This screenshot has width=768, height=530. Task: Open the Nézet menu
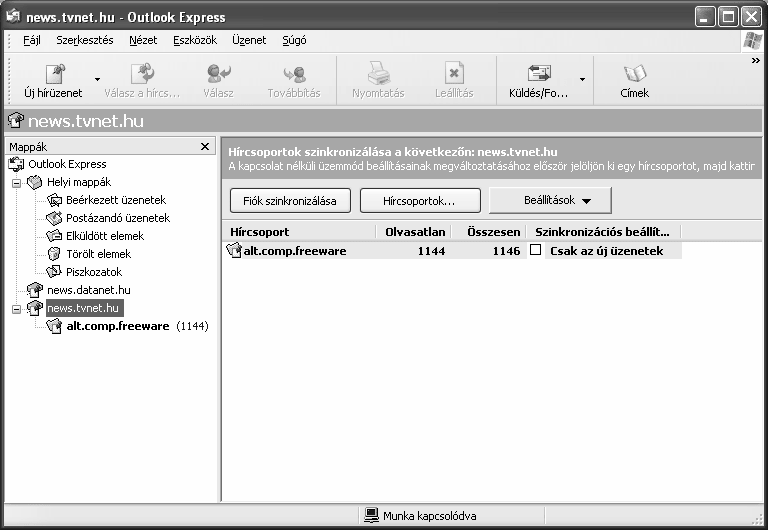coord(143,40)
